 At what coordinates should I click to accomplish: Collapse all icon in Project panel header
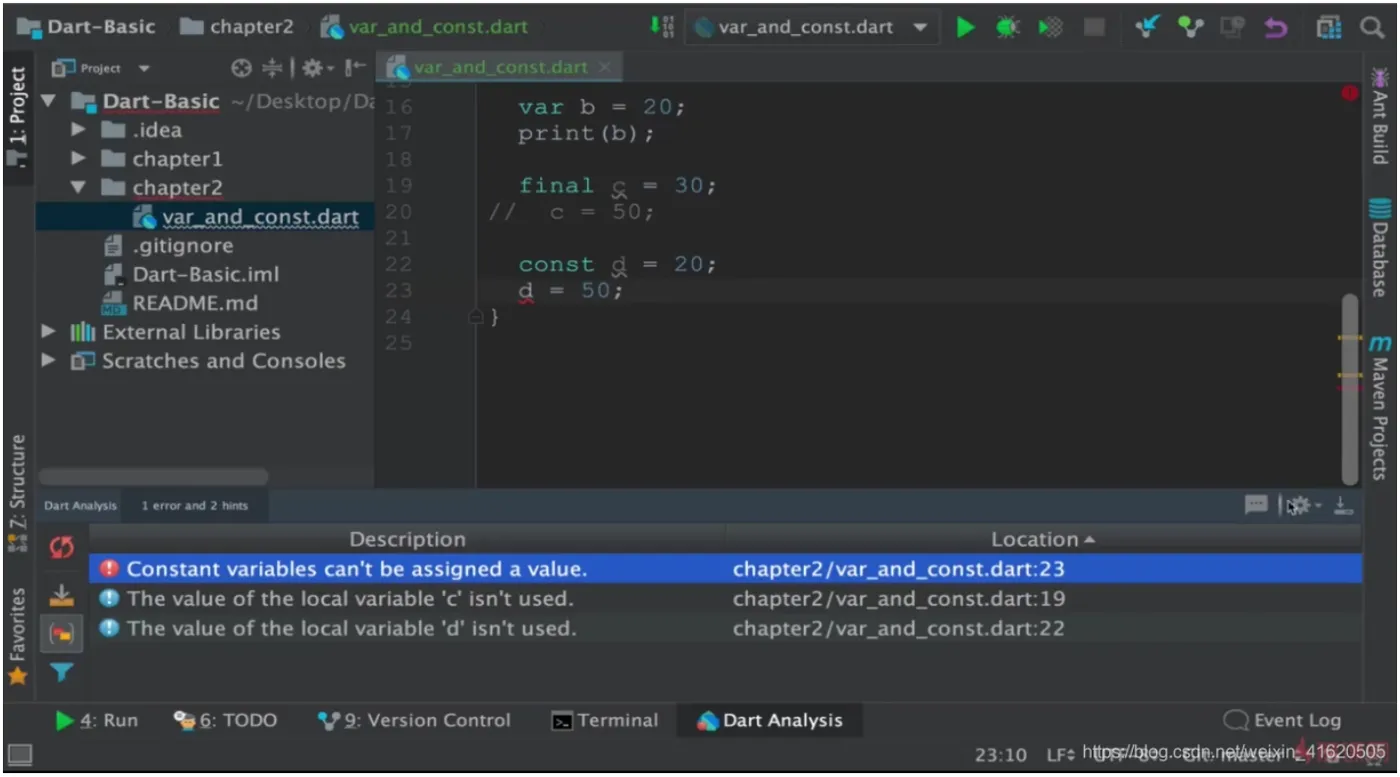272,68
